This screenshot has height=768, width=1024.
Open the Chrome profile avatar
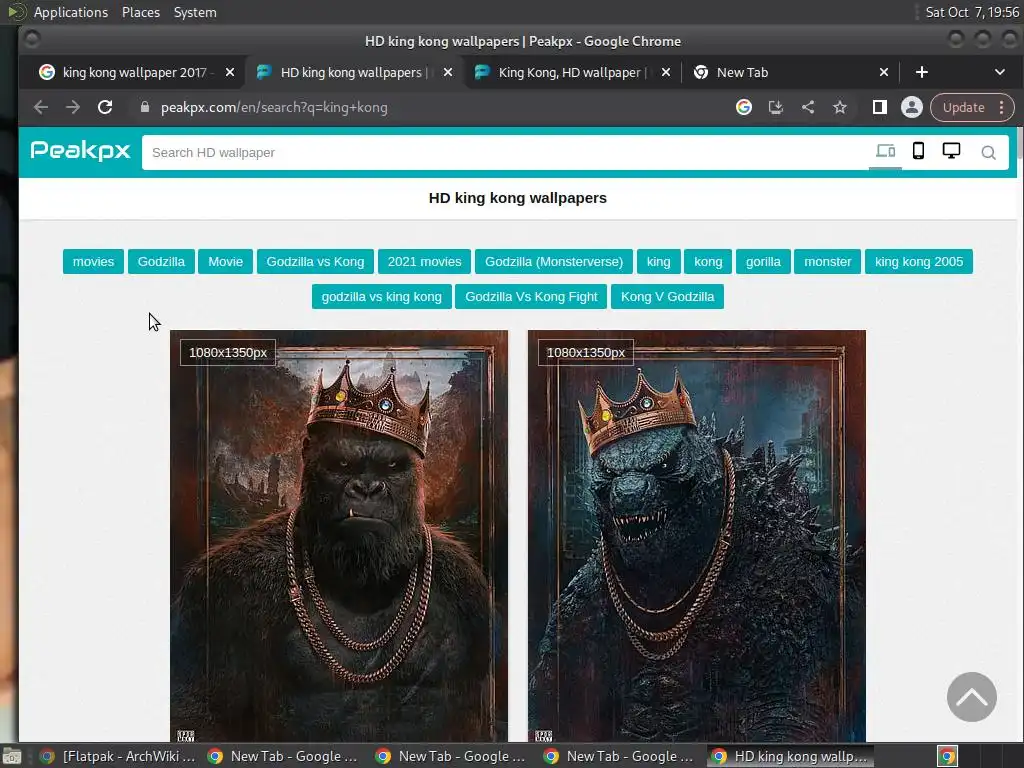click(x=912, y=107)
